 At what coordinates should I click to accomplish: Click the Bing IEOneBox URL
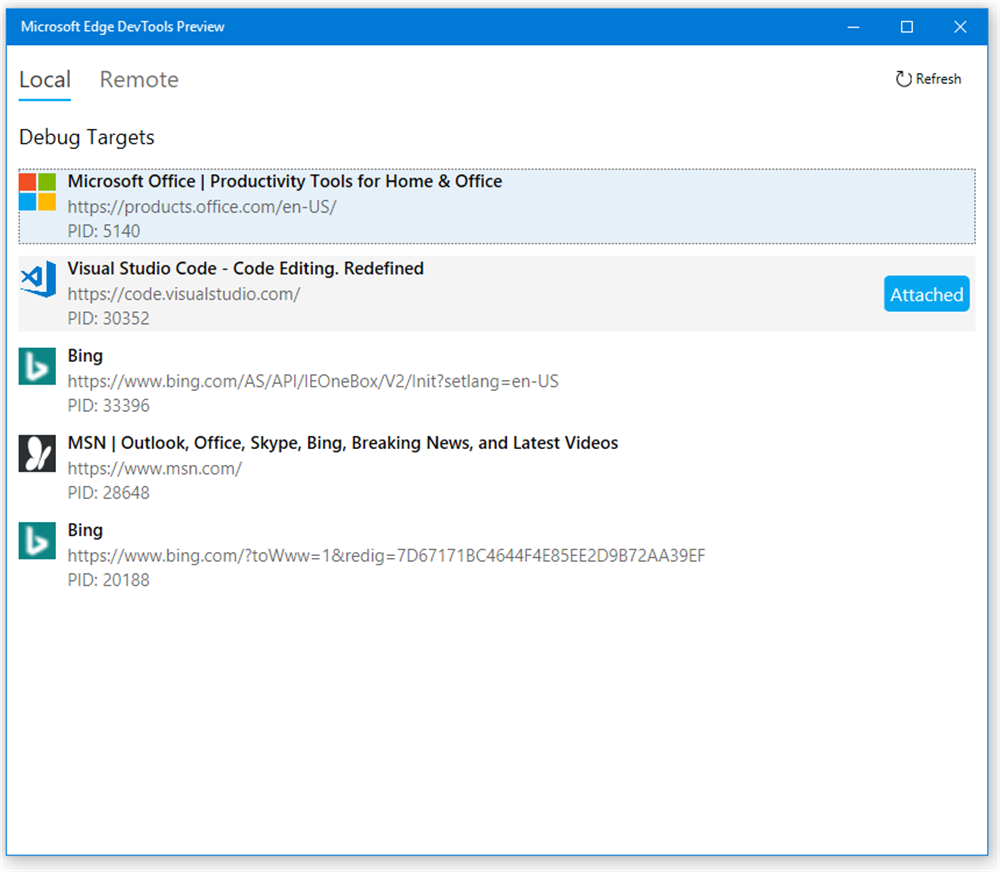tap(313, 381)
